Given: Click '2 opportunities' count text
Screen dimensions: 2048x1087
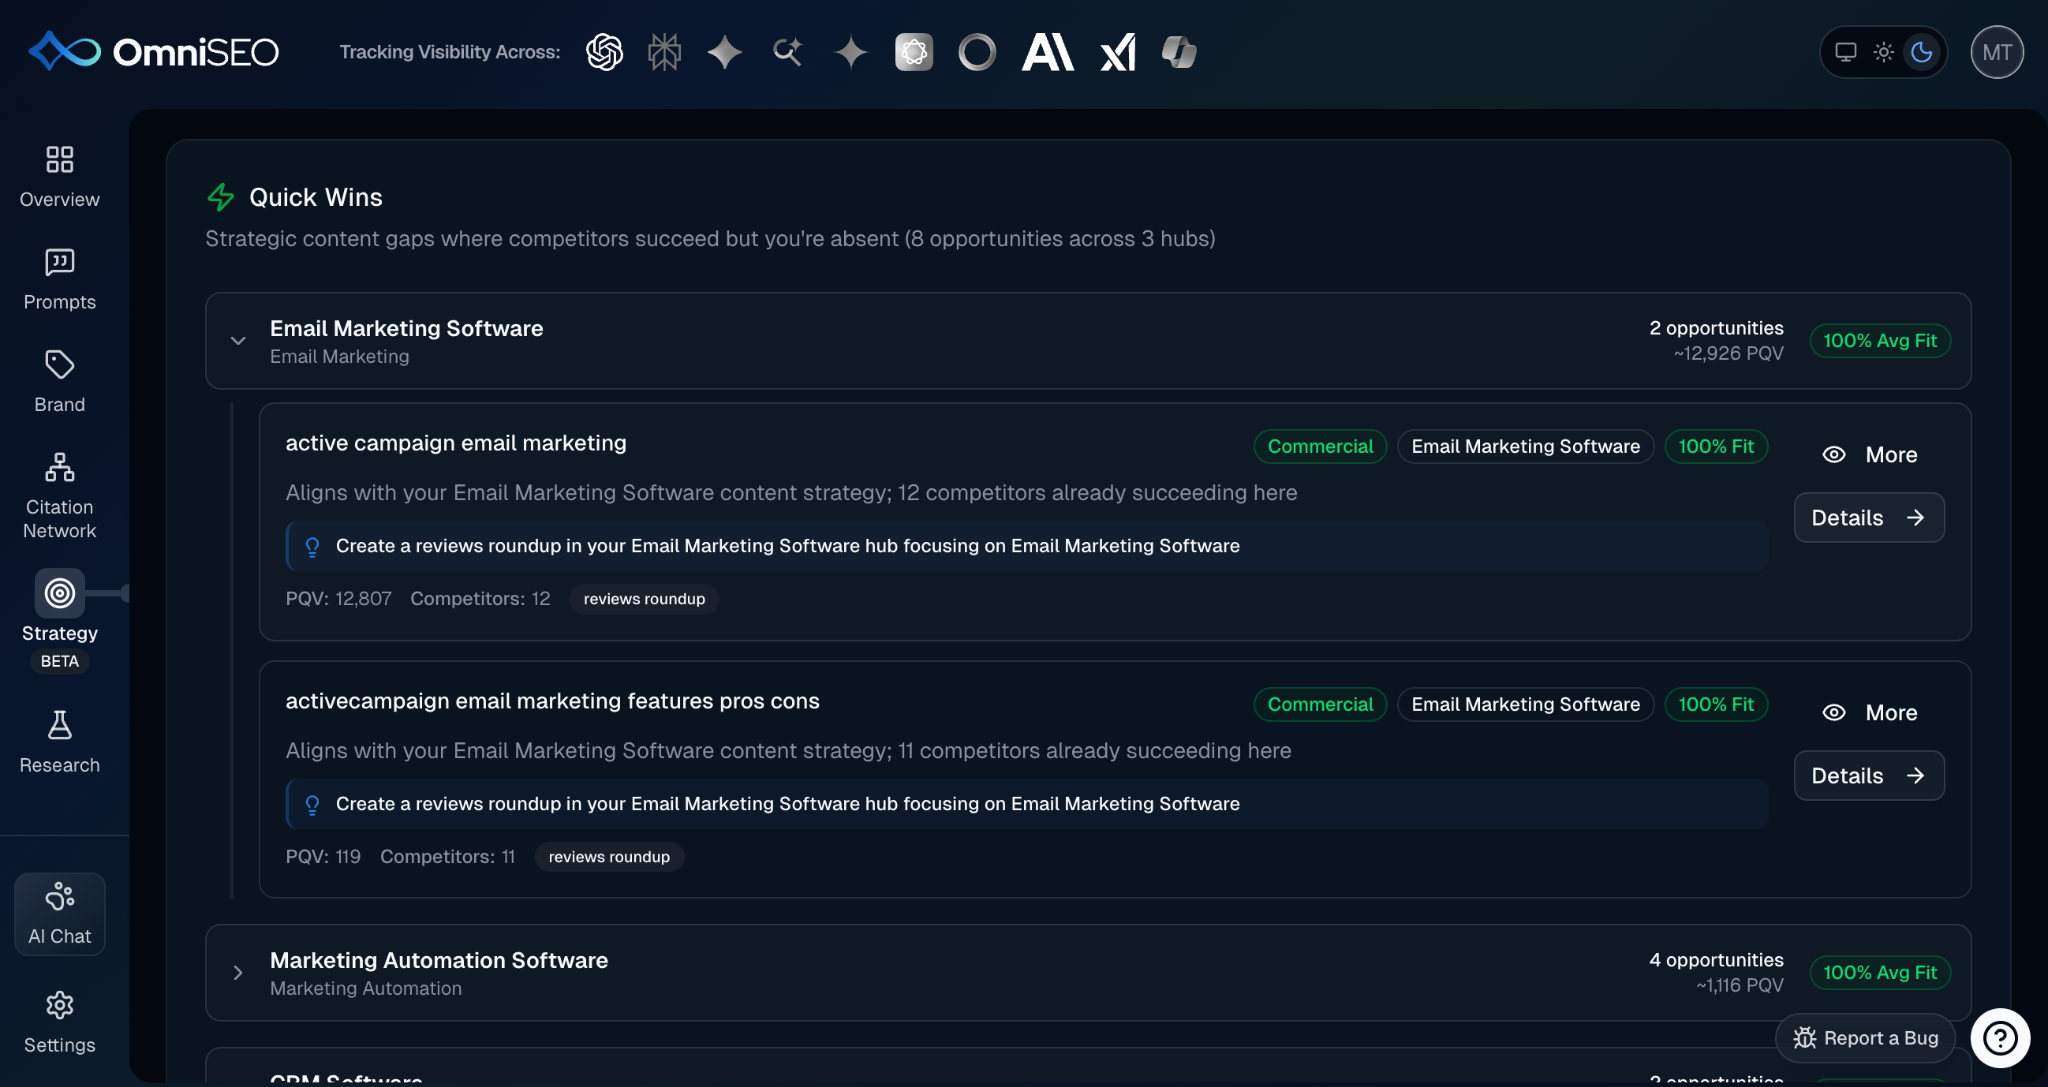Looking at the screenshot, I should 1716,328.
